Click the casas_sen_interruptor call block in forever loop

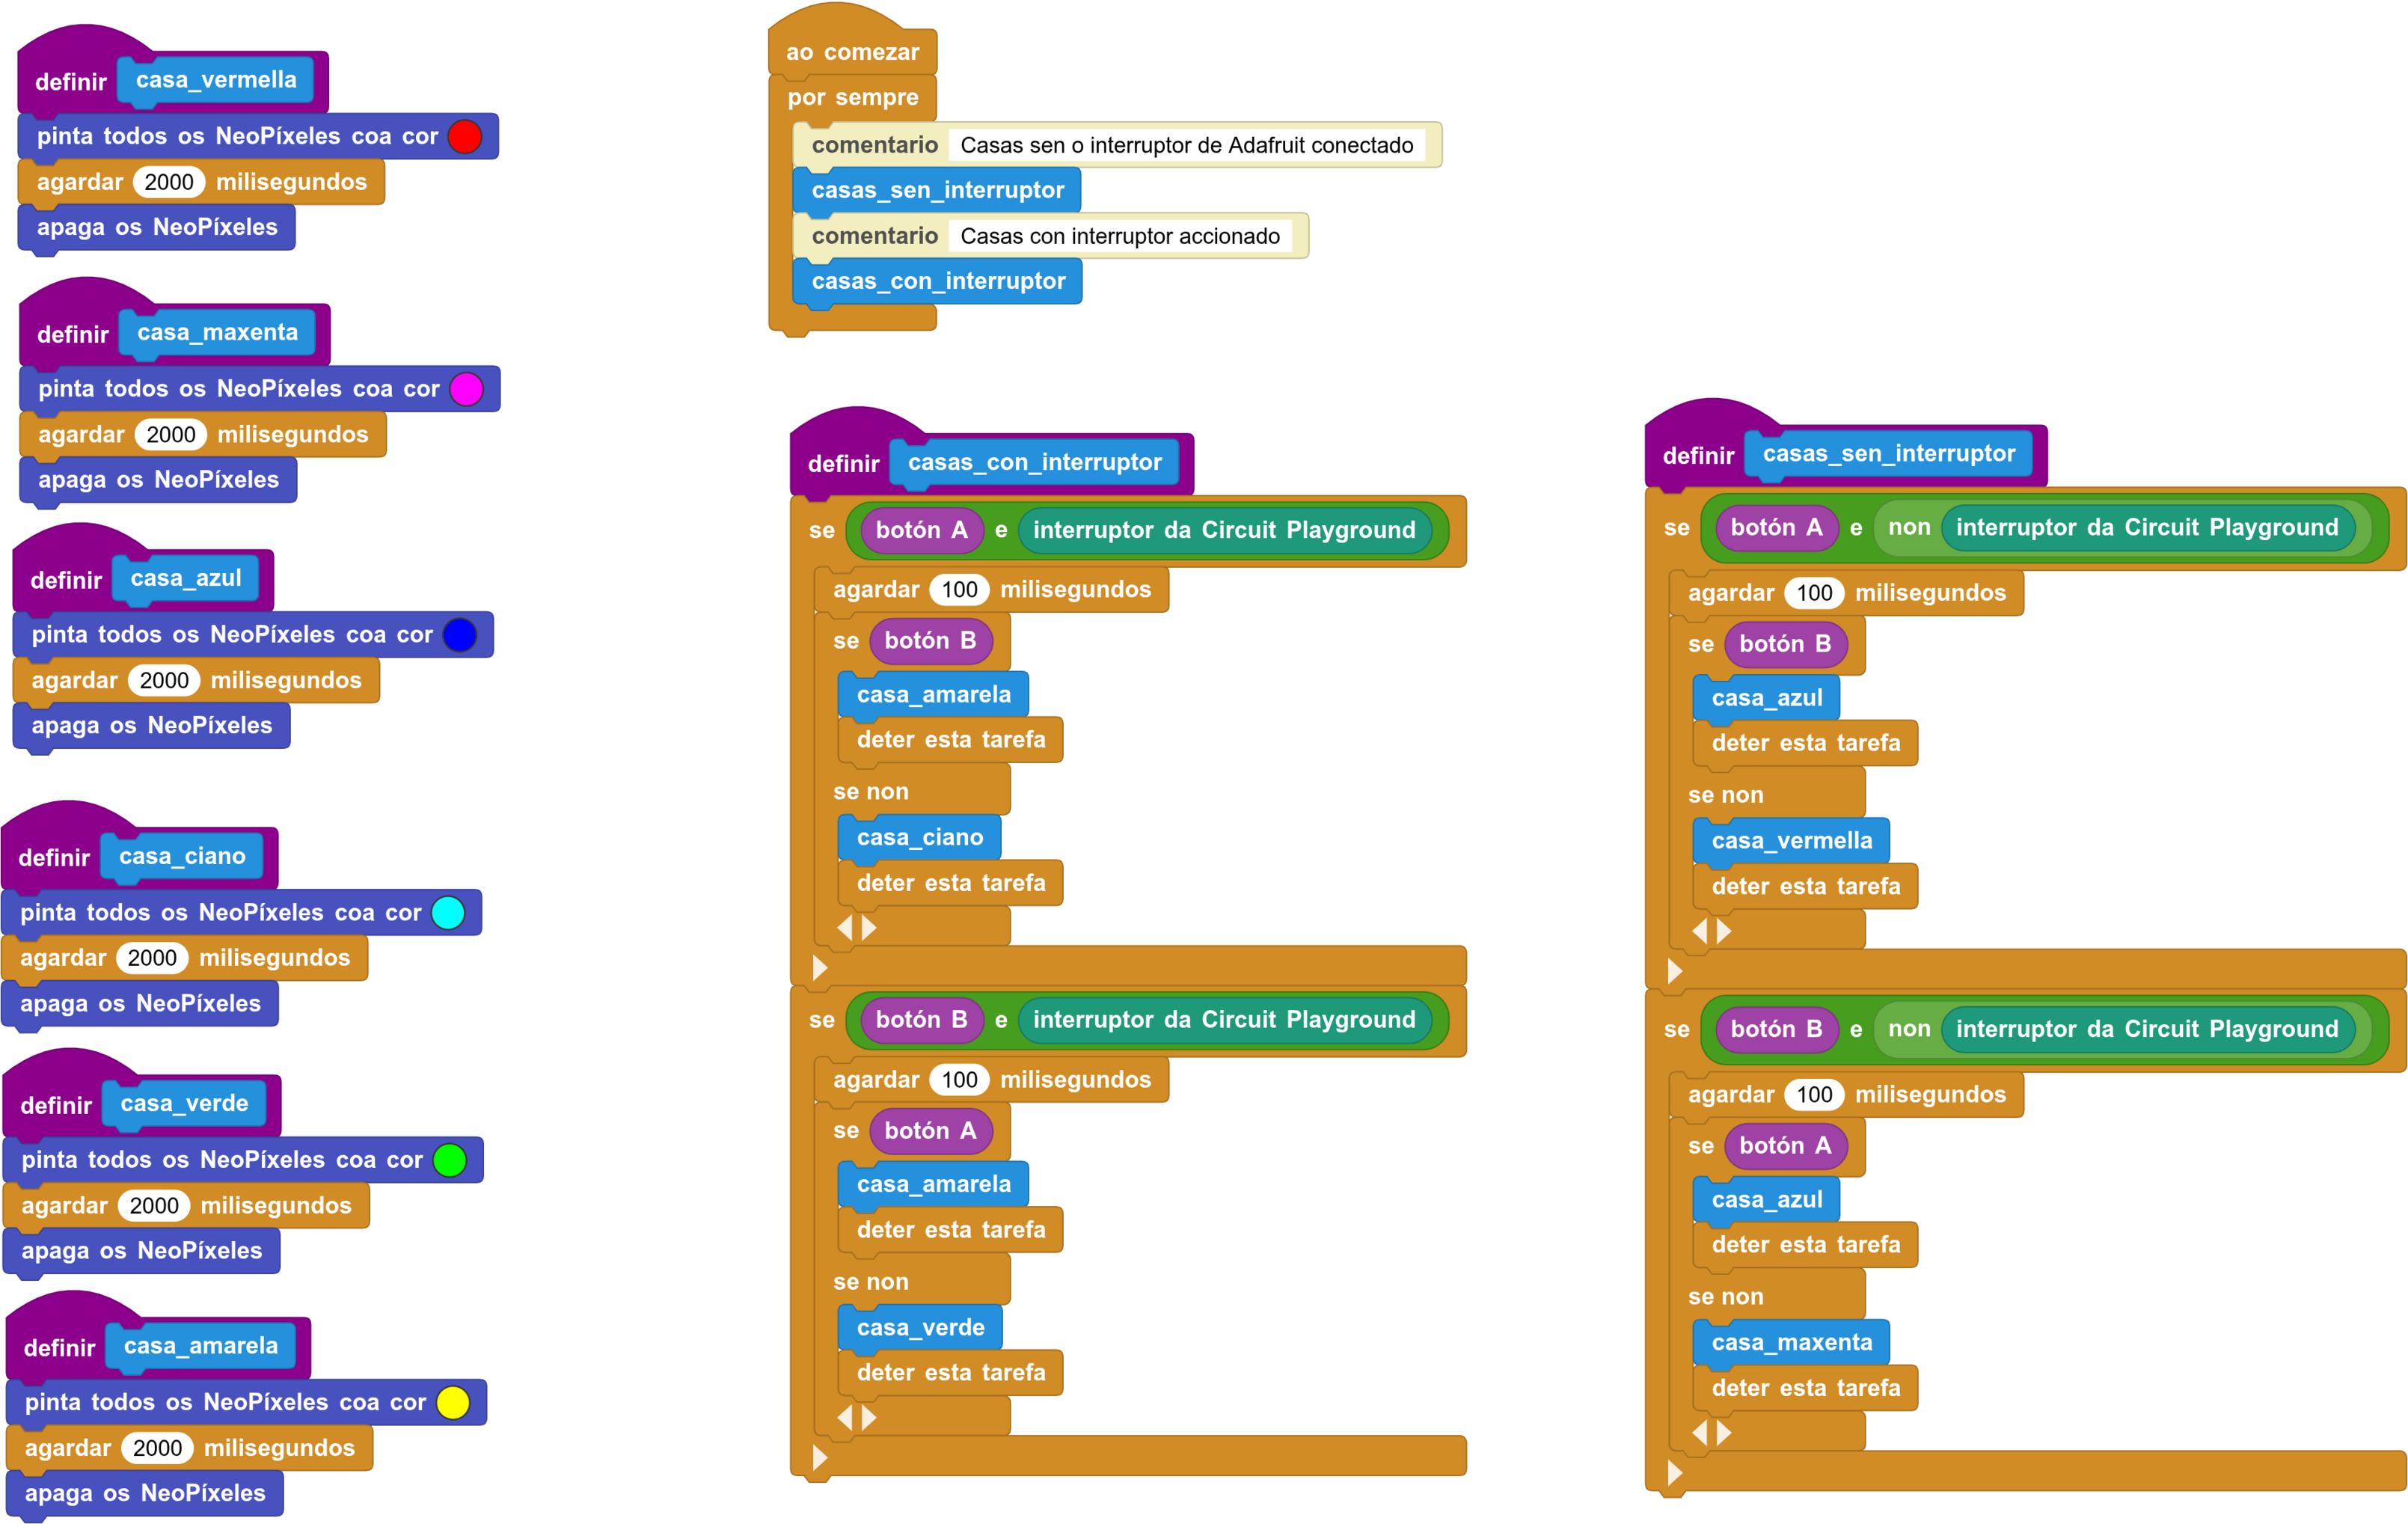point(937,190)
